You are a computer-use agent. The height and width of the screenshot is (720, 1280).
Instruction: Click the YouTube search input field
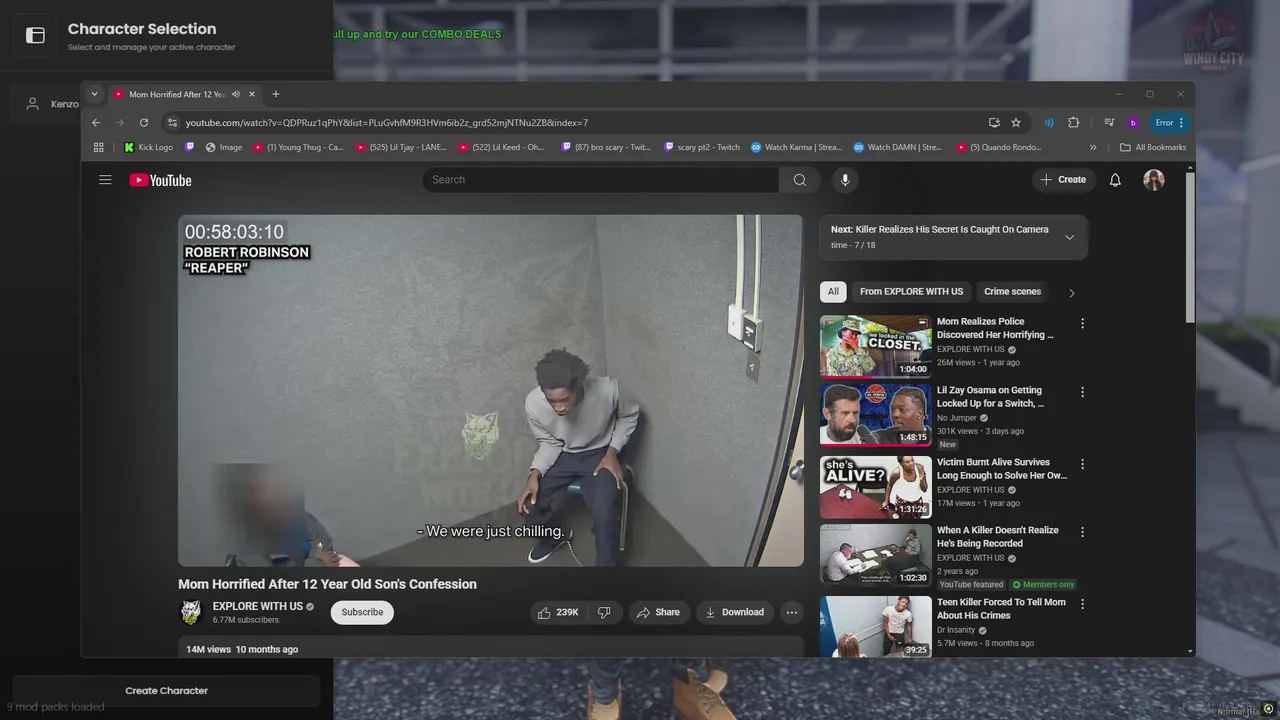[x=600, y=180]
